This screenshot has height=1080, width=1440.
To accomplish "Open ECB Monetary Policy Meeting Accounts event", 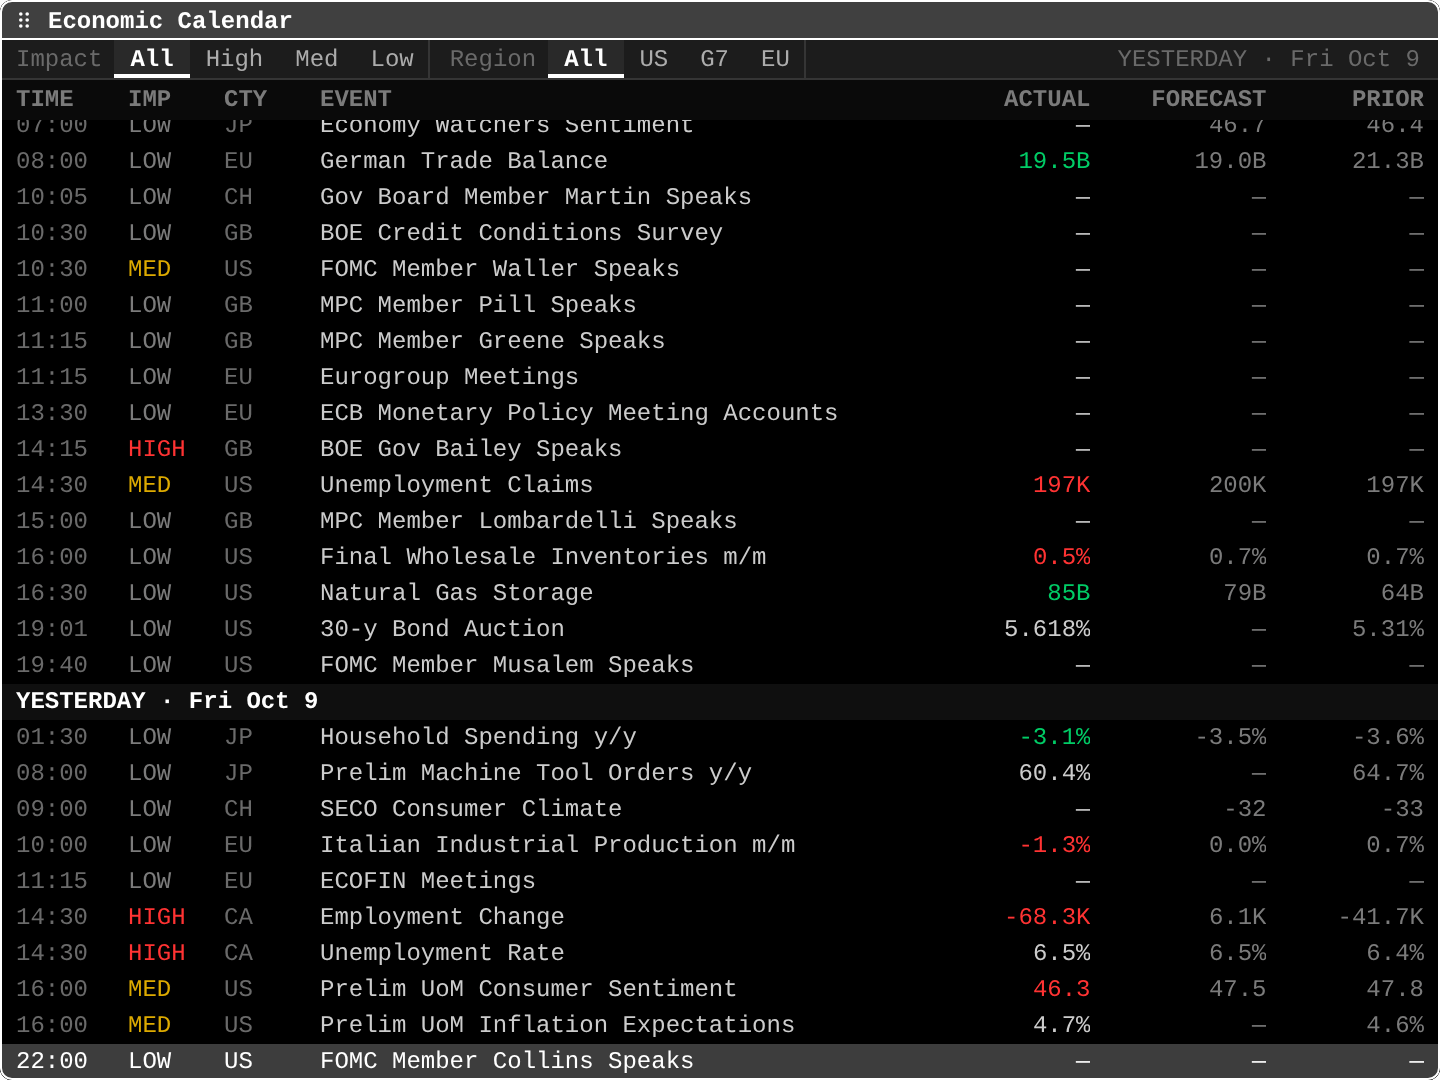I will click(x=720, y=413).
